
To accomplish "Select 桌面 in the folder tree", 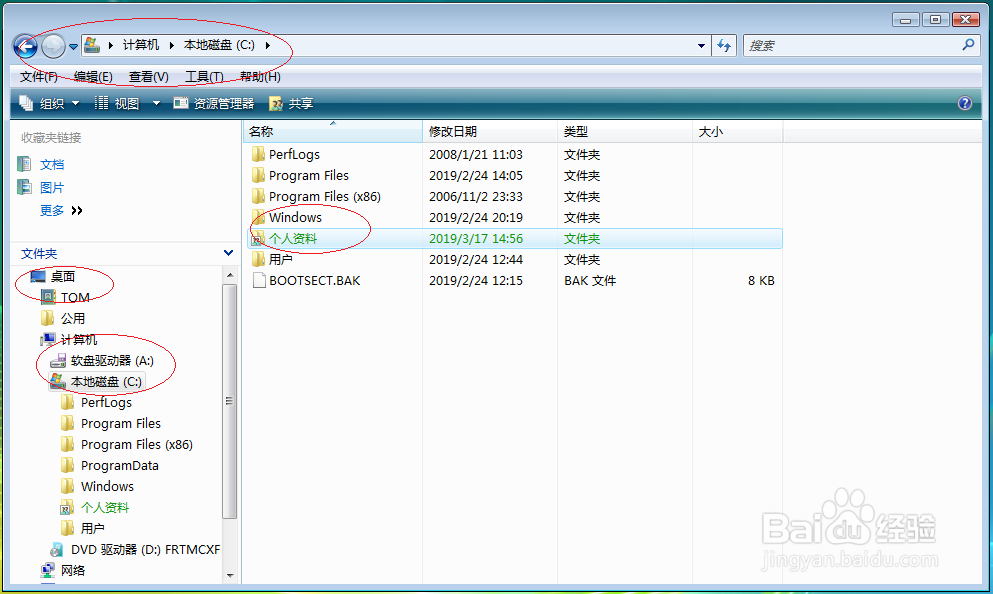I will point(63,277).
